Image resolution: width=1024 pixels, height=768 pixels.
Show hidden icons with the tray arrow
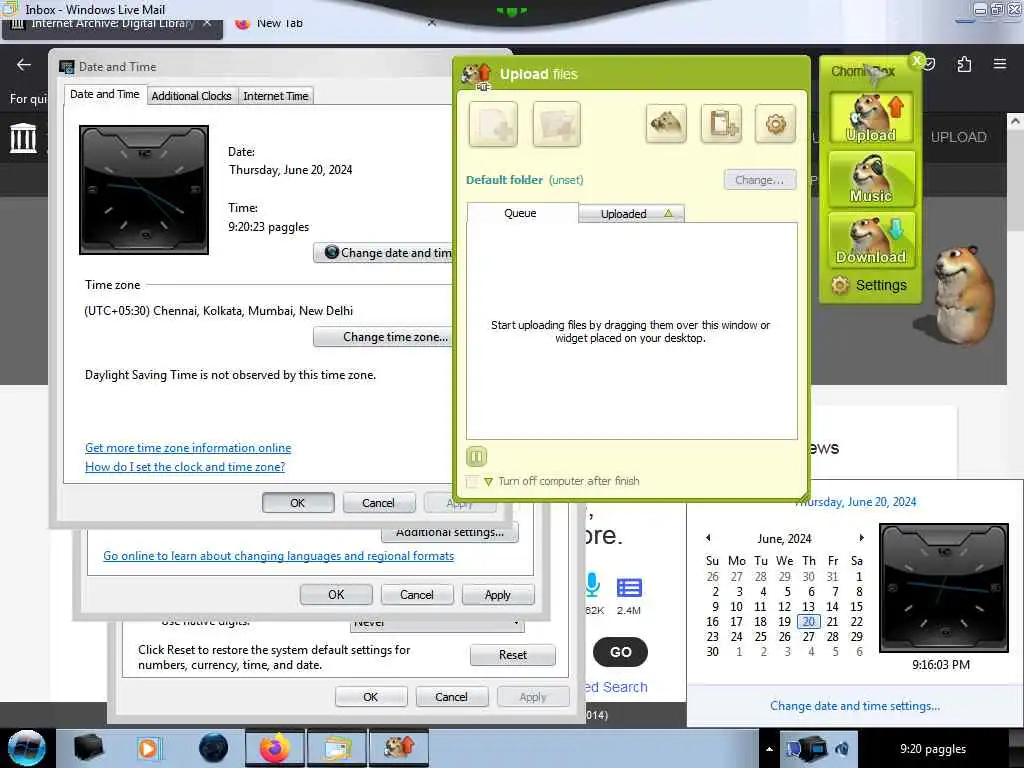[769, 749]
